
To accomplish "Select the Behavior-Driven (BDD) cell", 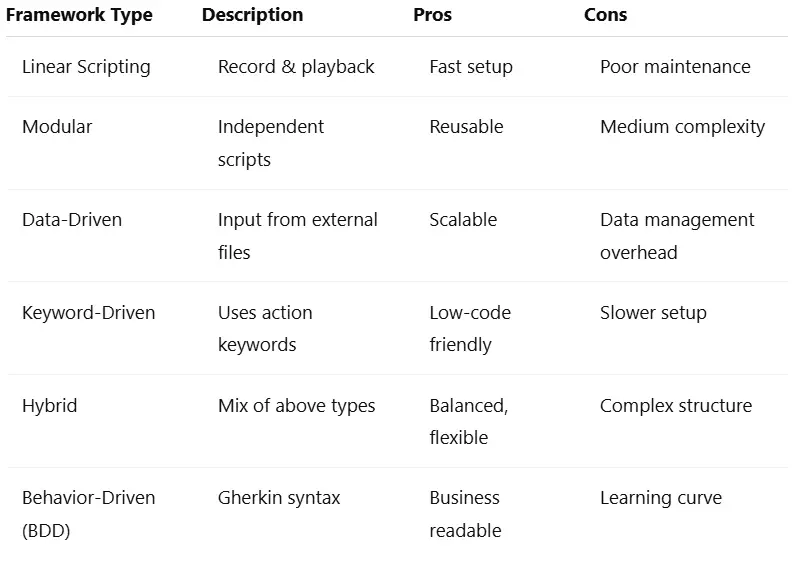I will click(x=88, y=514).
